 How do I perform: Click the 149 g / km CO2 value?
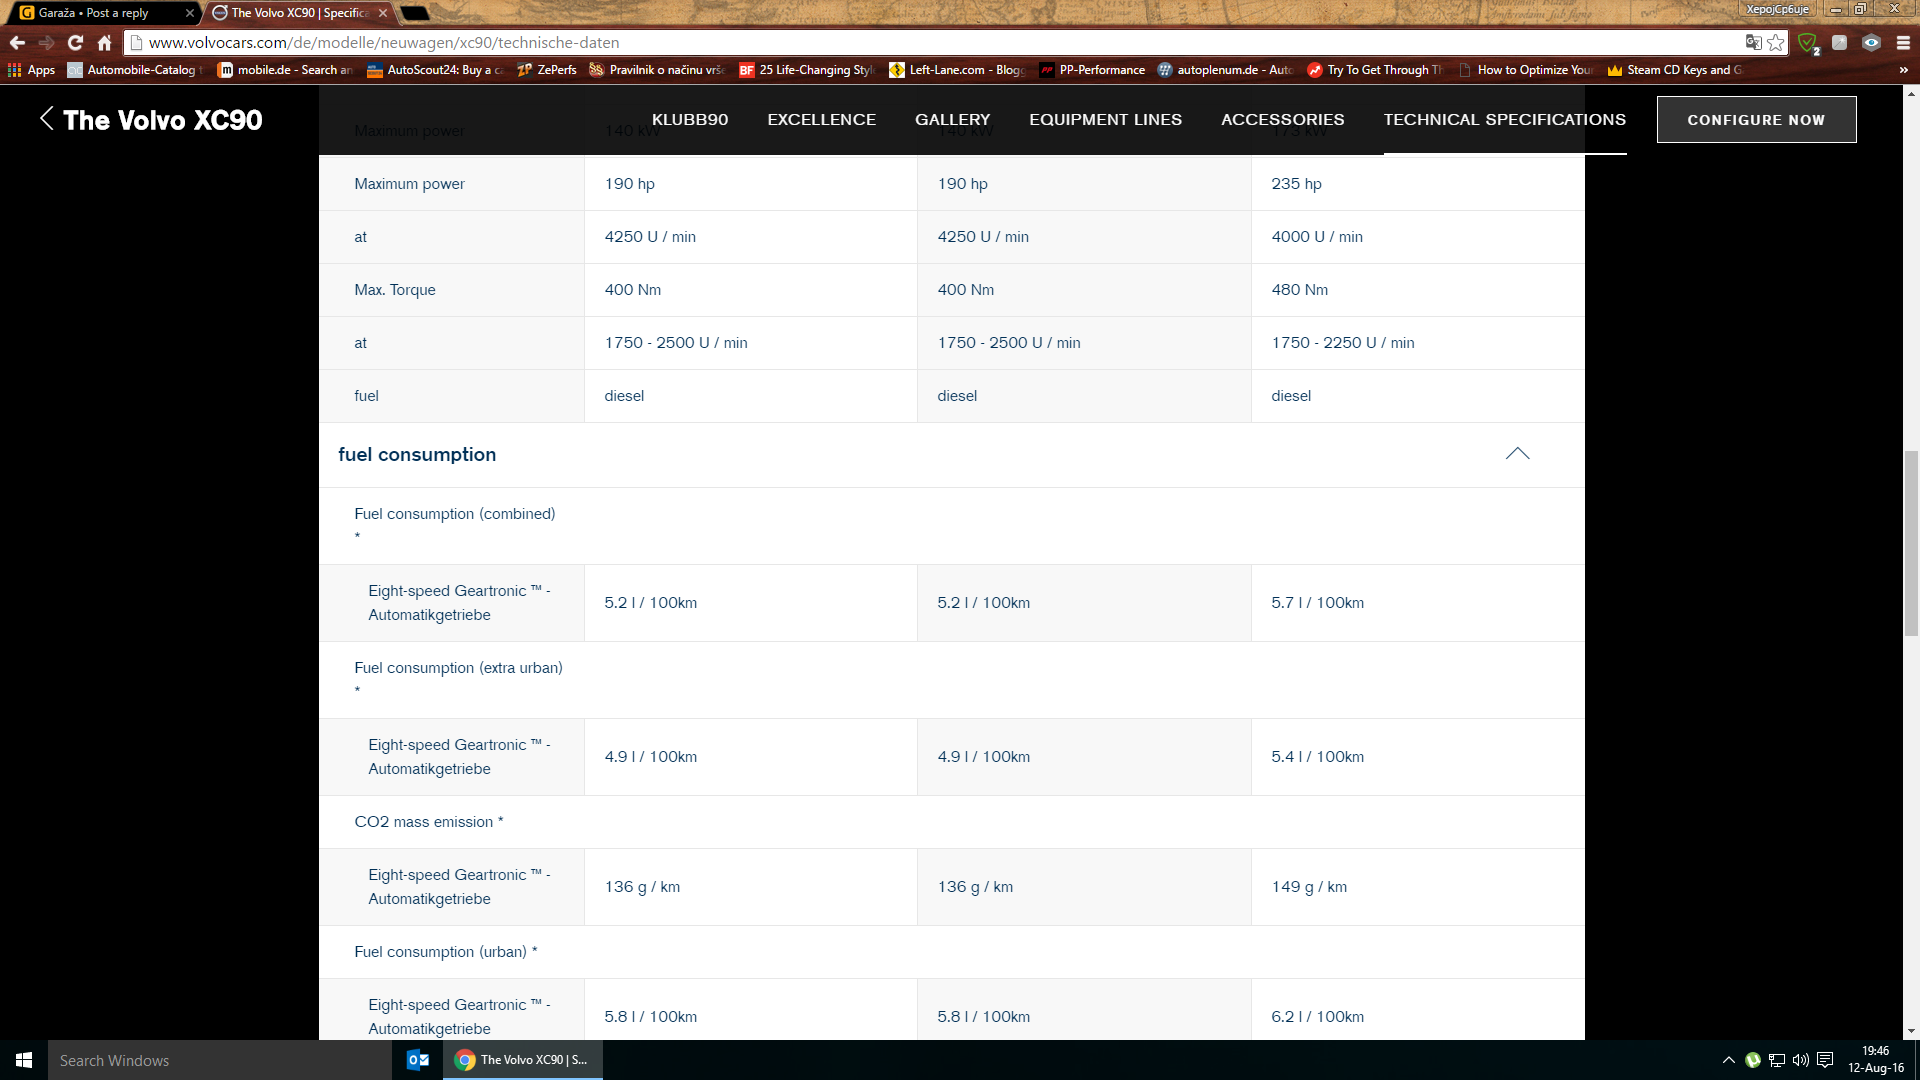pos(1308,886)
